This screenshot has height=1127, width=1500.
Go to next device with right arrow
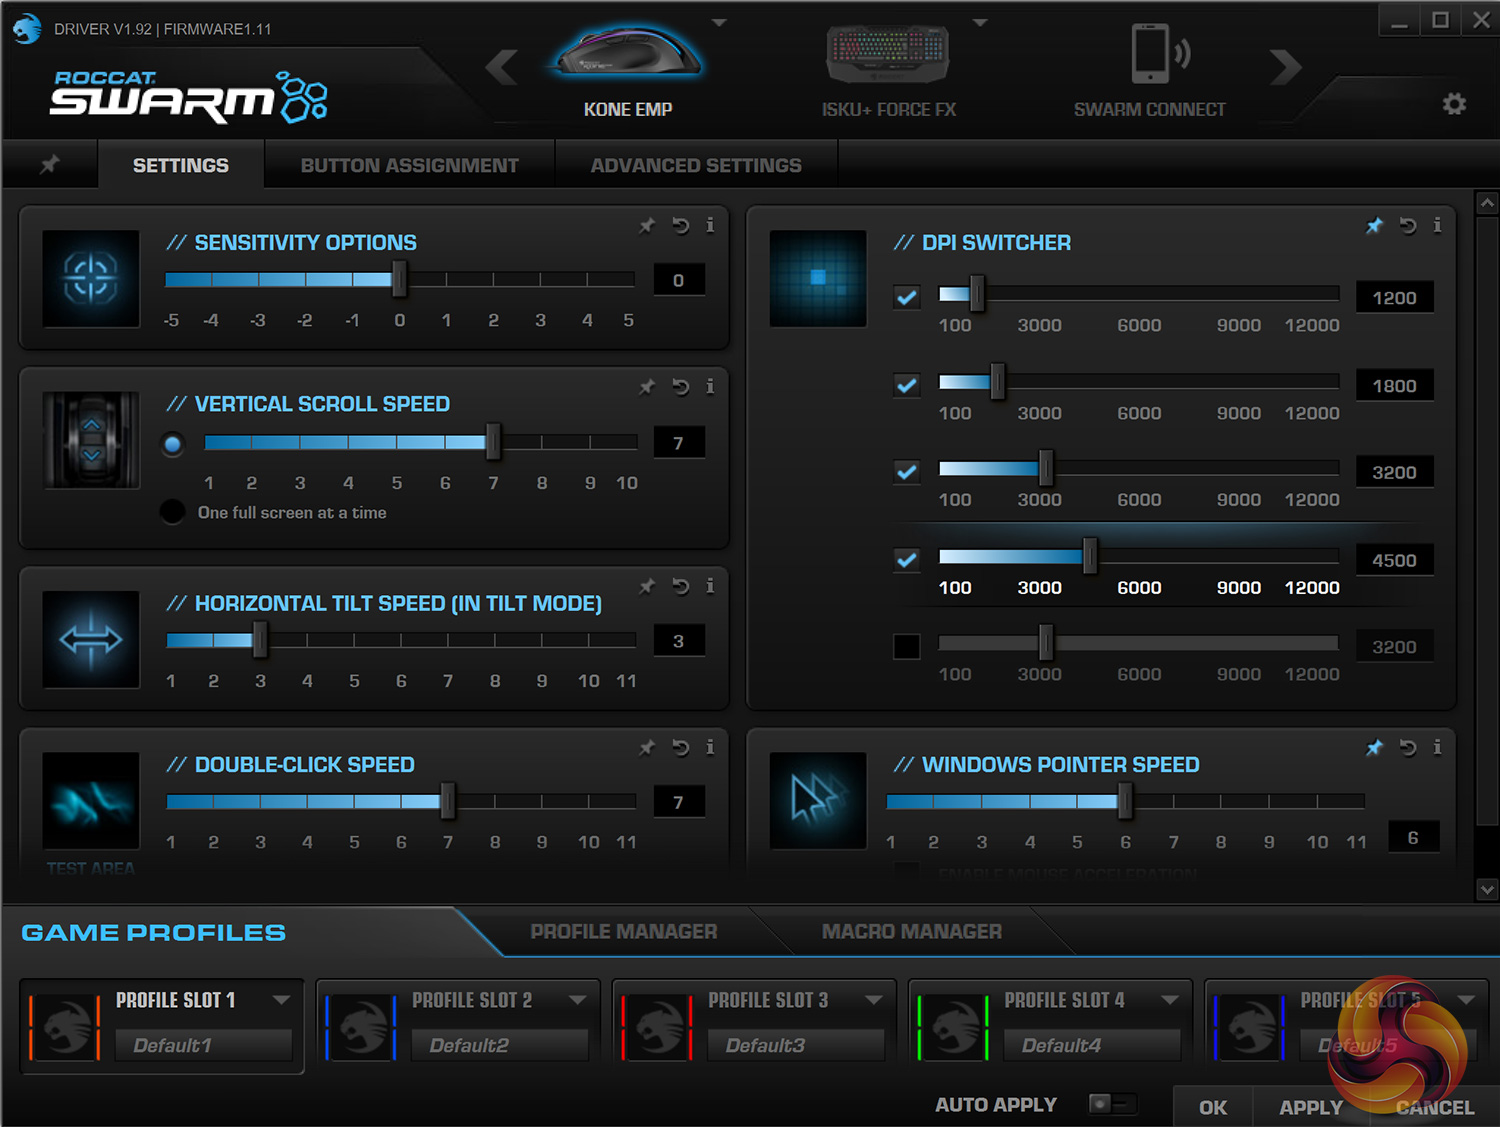[x=1286, y=68]
